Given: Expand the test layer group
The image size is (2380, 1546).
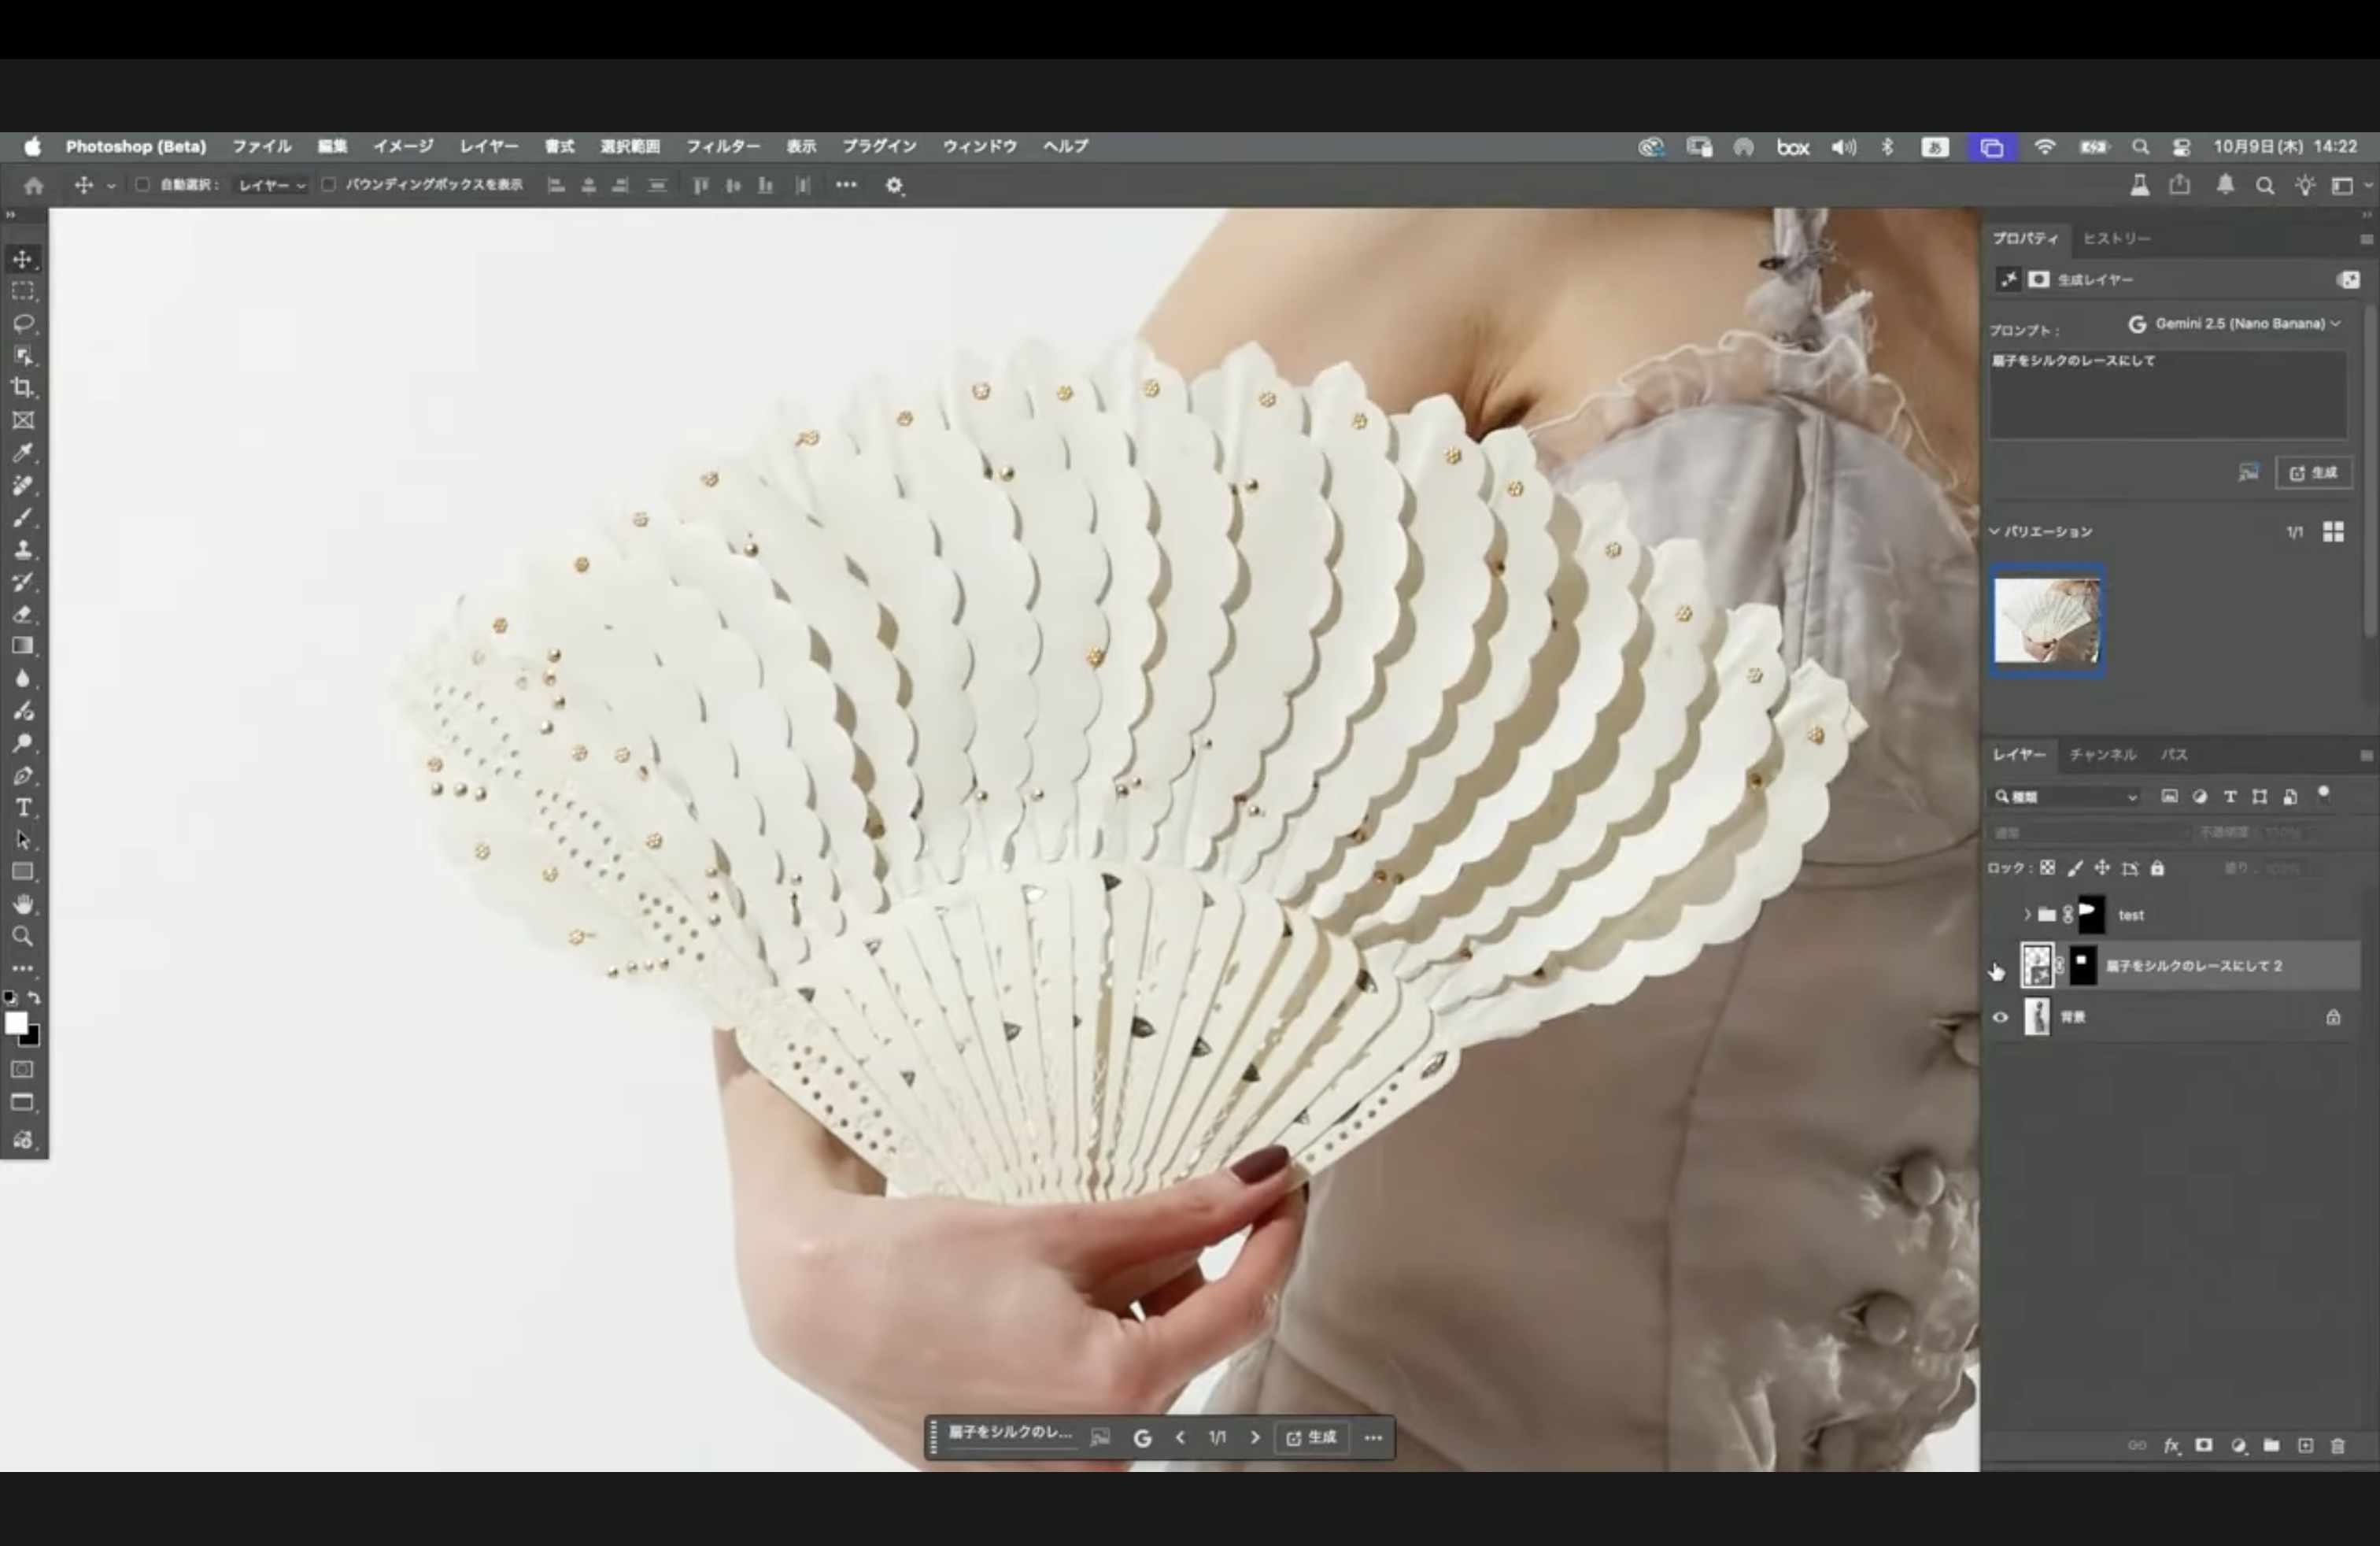Looking at the screenshot, I should point(2027,915).
